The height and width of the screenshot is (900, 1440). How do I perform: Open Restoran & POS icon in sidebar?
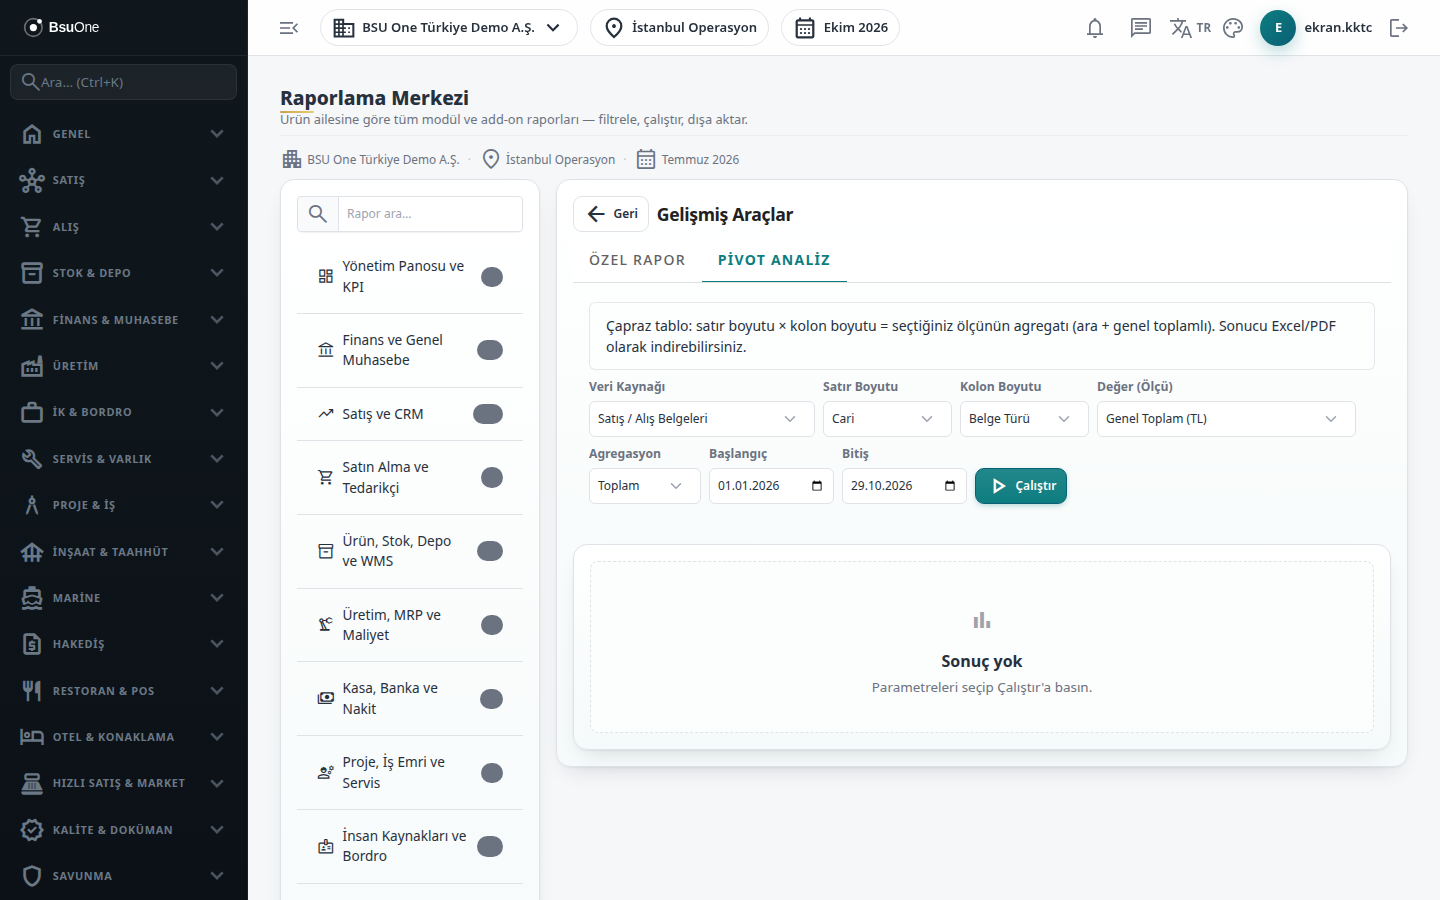32,691
